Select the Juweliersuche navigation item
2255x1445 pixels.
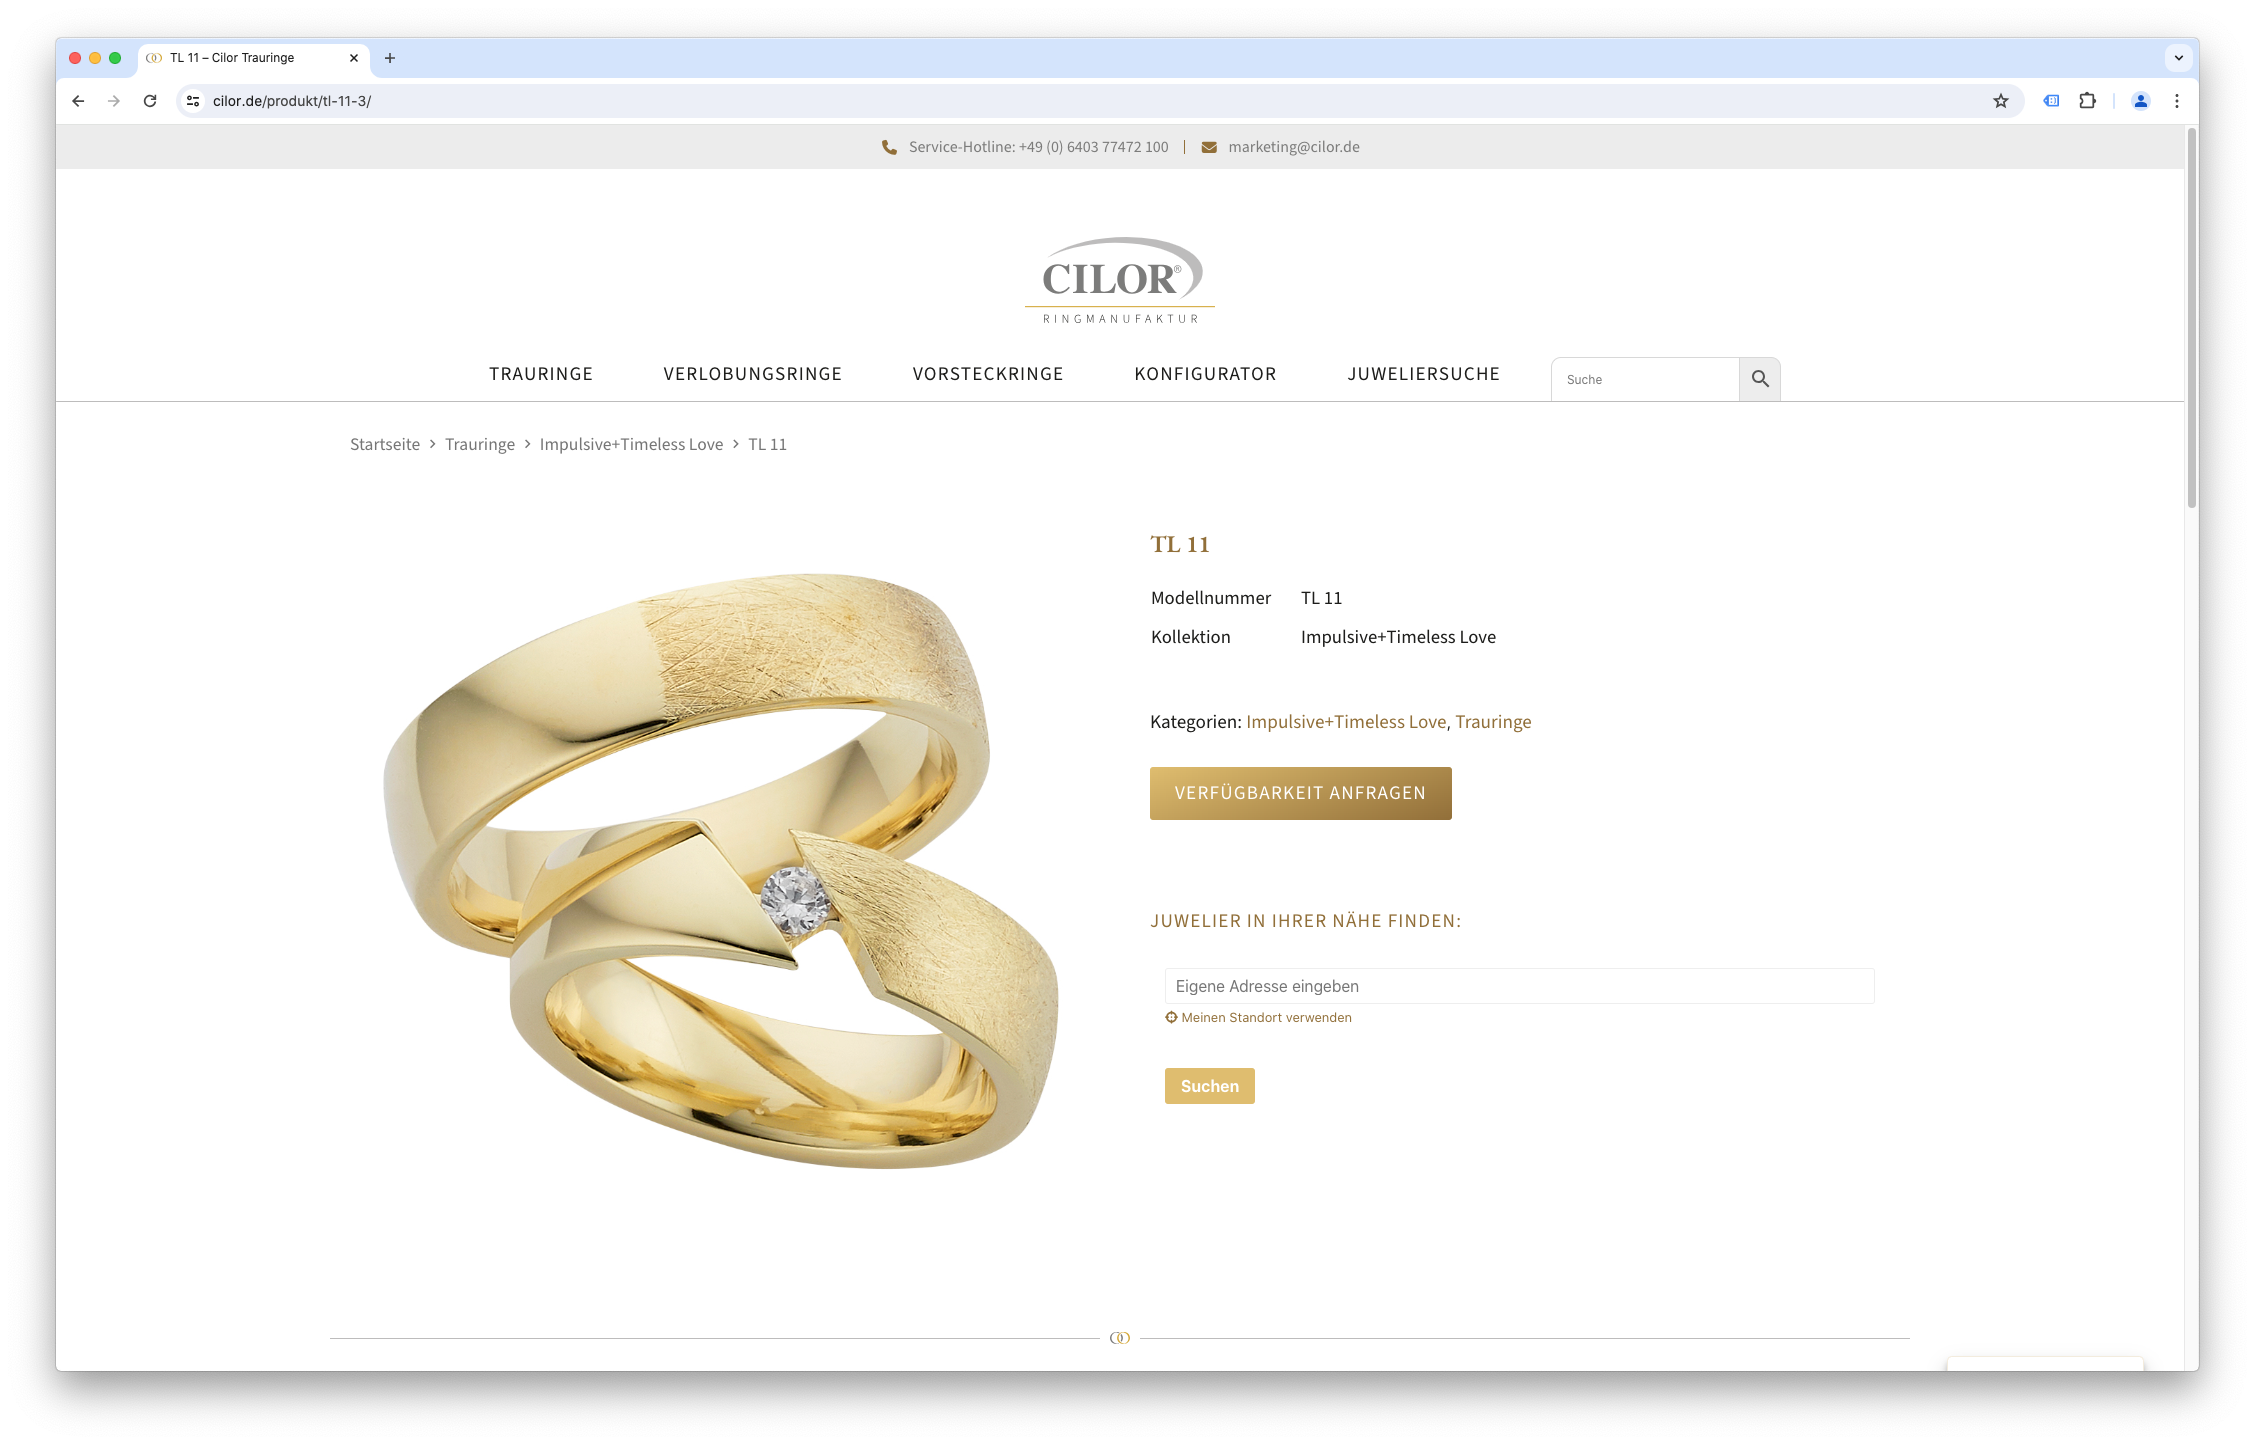pos(1423,374)
